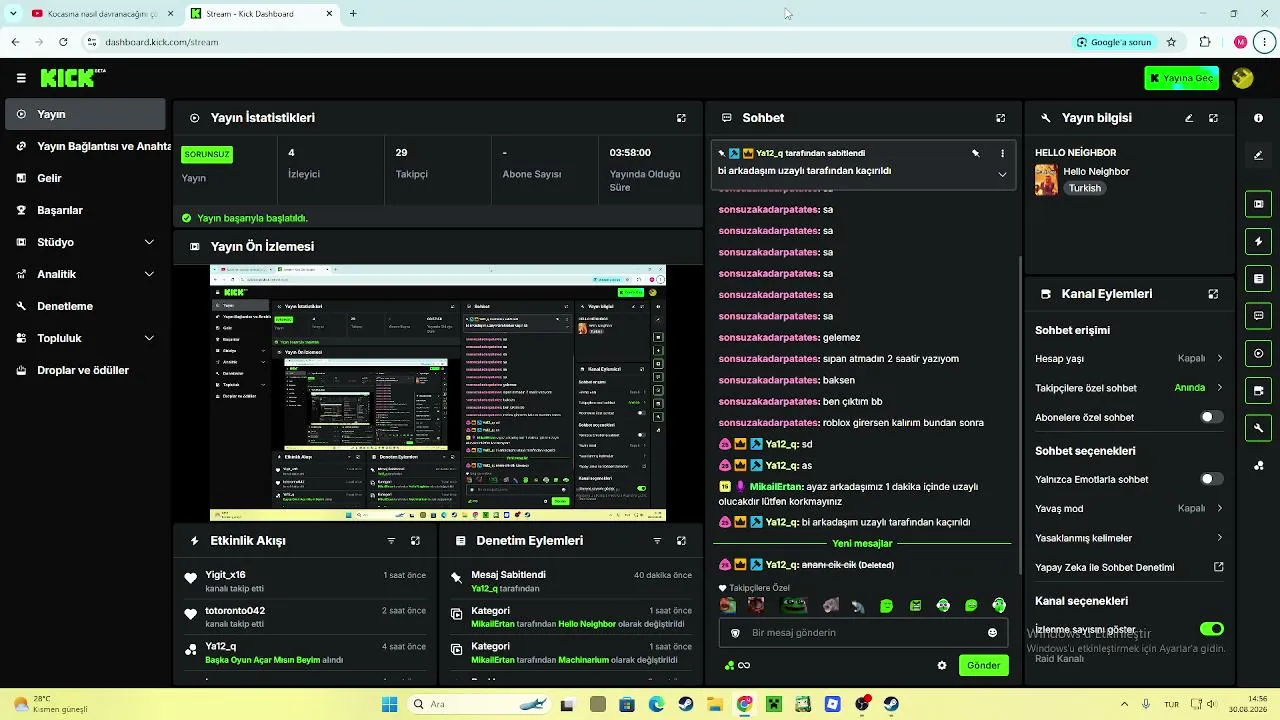Image resolution: width=1280 pixels, height=720 pixels.
Task: Open Chrome from the Windows taskbar
Action: click(x=744, y=704)
